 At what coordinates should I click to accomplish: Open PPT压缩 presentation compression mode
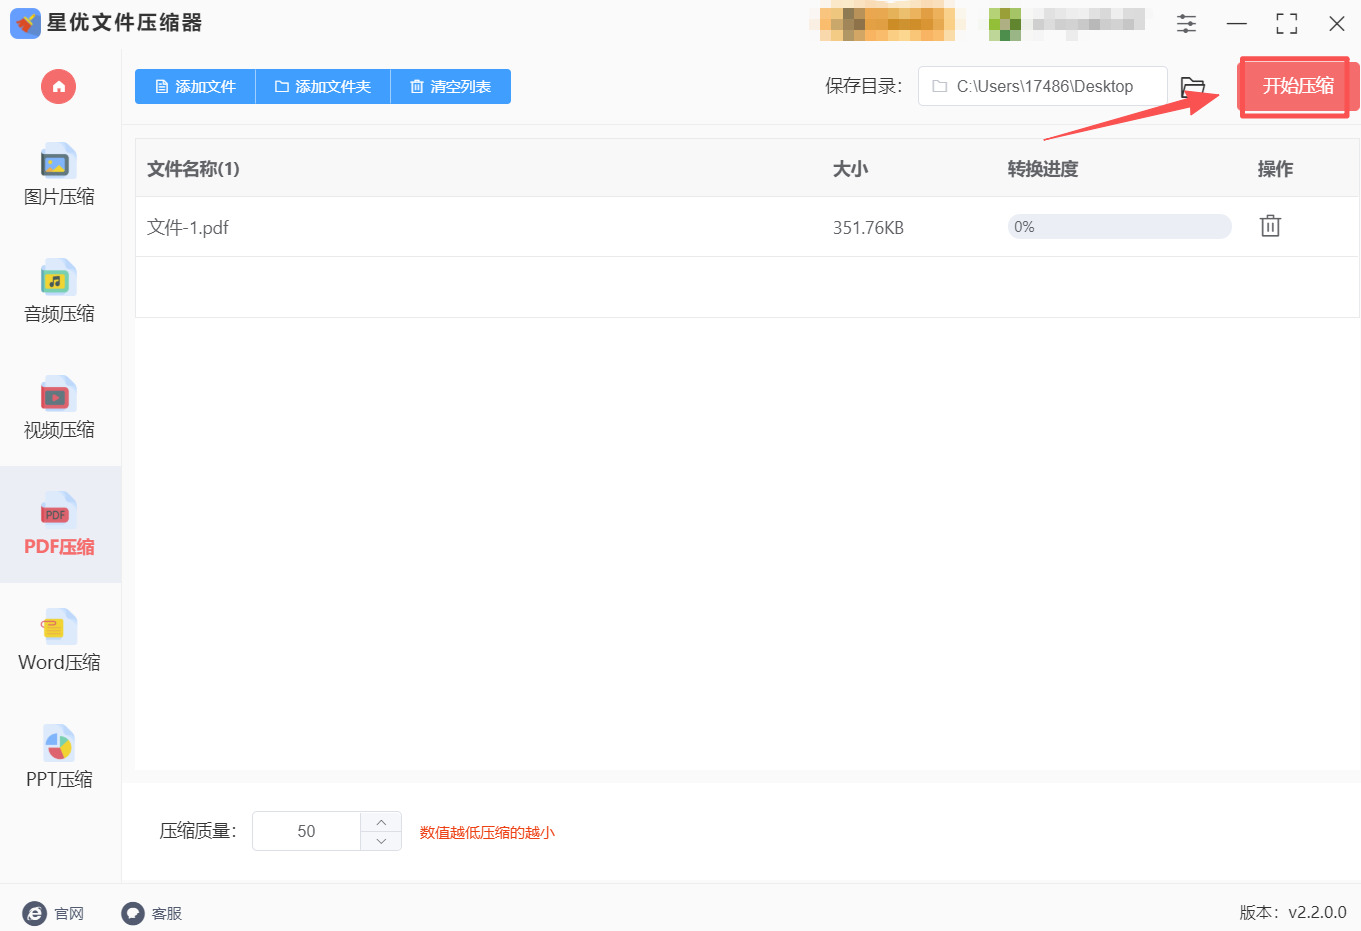coord(58,757)
